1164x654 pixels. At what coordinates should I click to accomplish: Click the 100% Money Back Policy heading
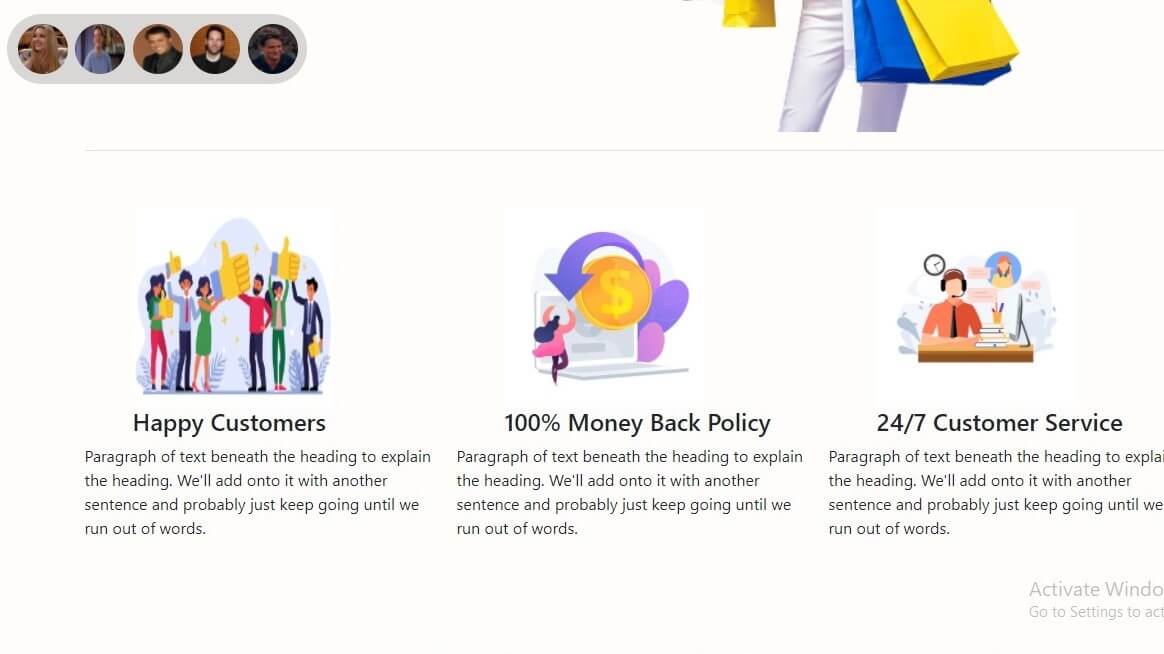click(x=637, y=422)
